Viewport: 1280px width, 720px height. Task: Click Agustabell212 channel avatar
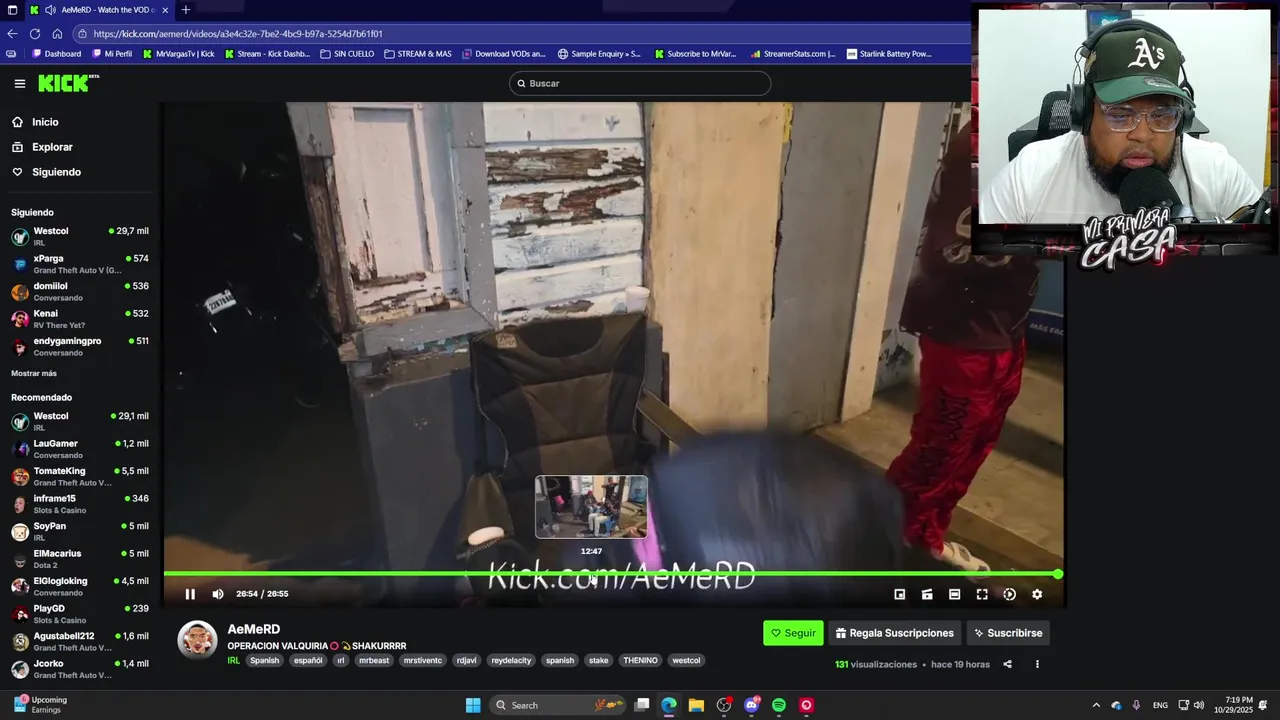(20, 642)
